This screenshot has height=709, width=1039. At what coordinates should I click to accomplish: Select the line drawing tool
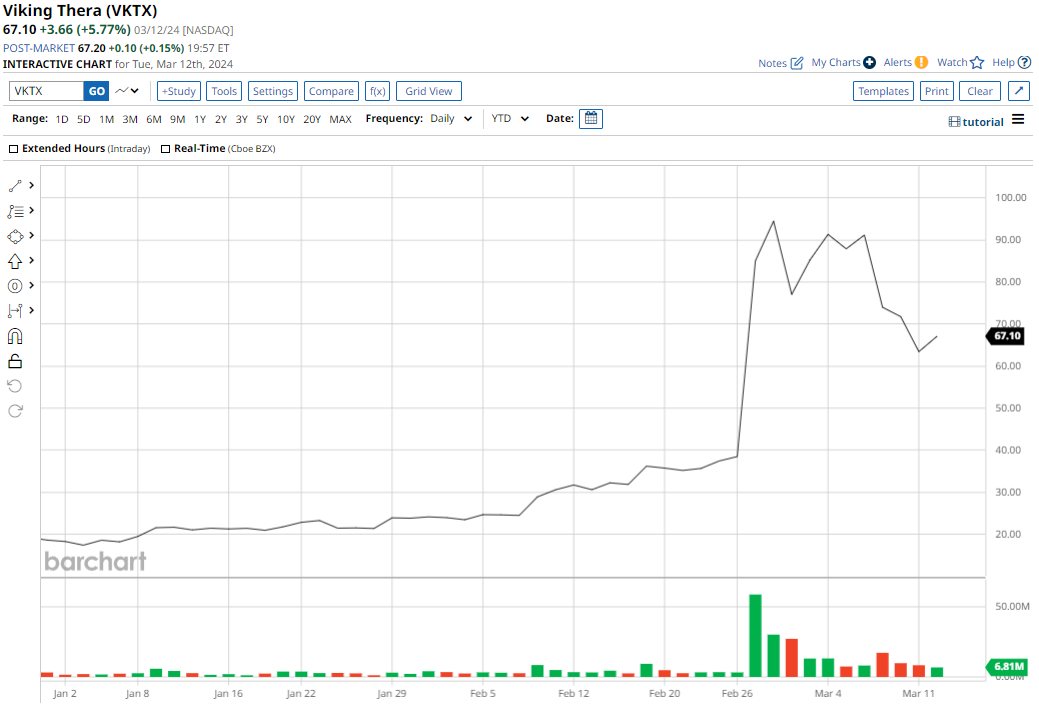[x=15, y=186]
